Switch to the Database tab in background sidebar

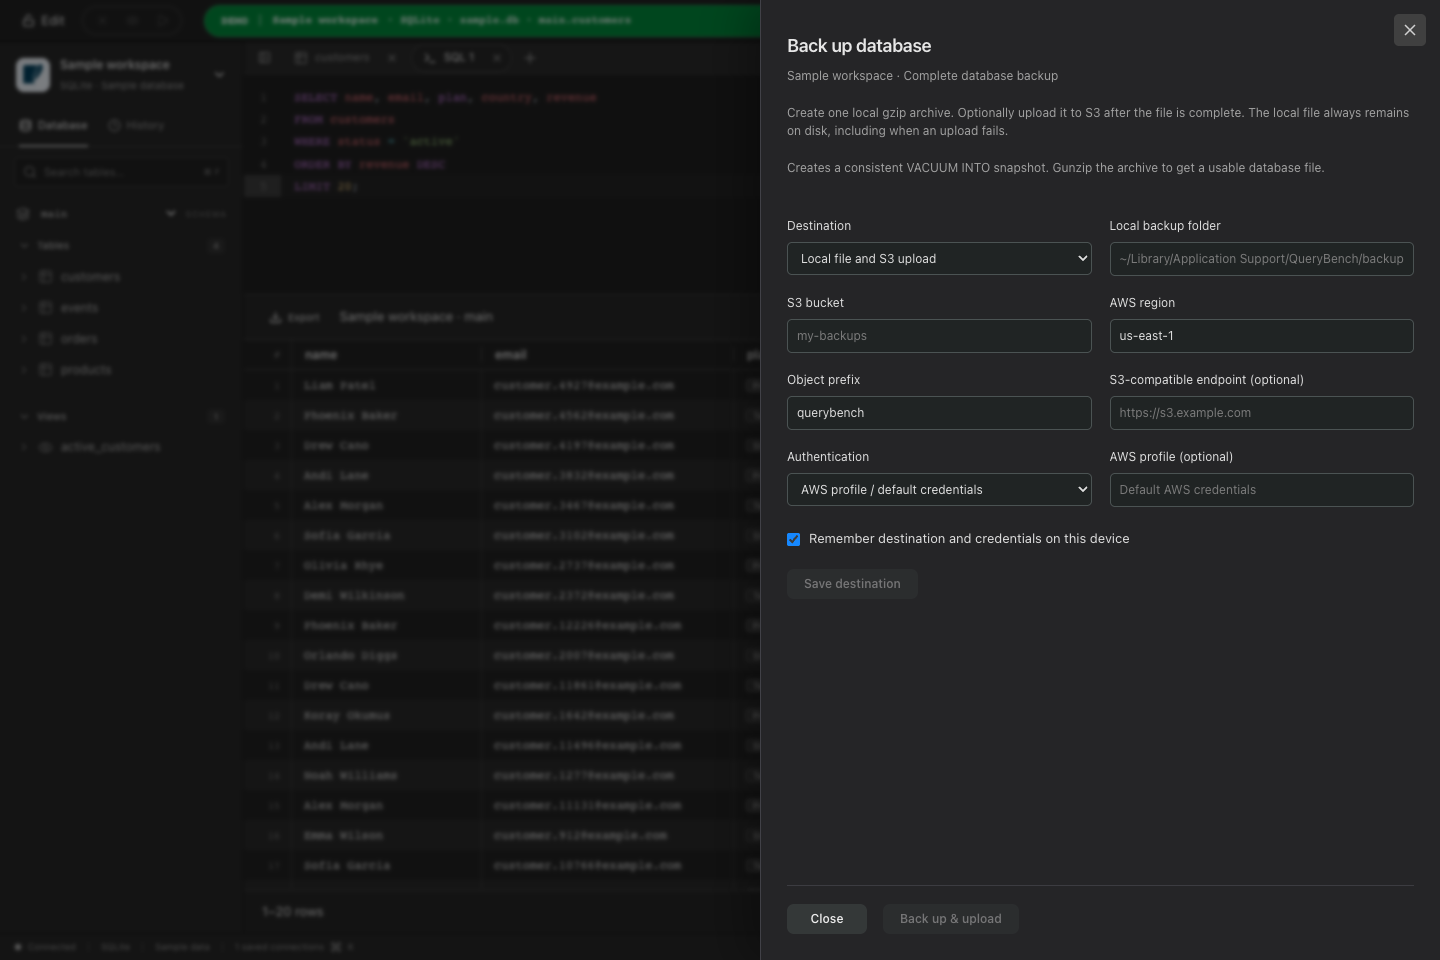click(54, 126)
